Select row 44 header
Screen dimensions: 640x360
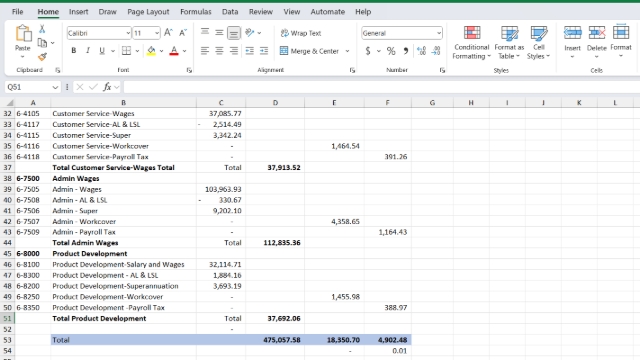pos(7,242)
